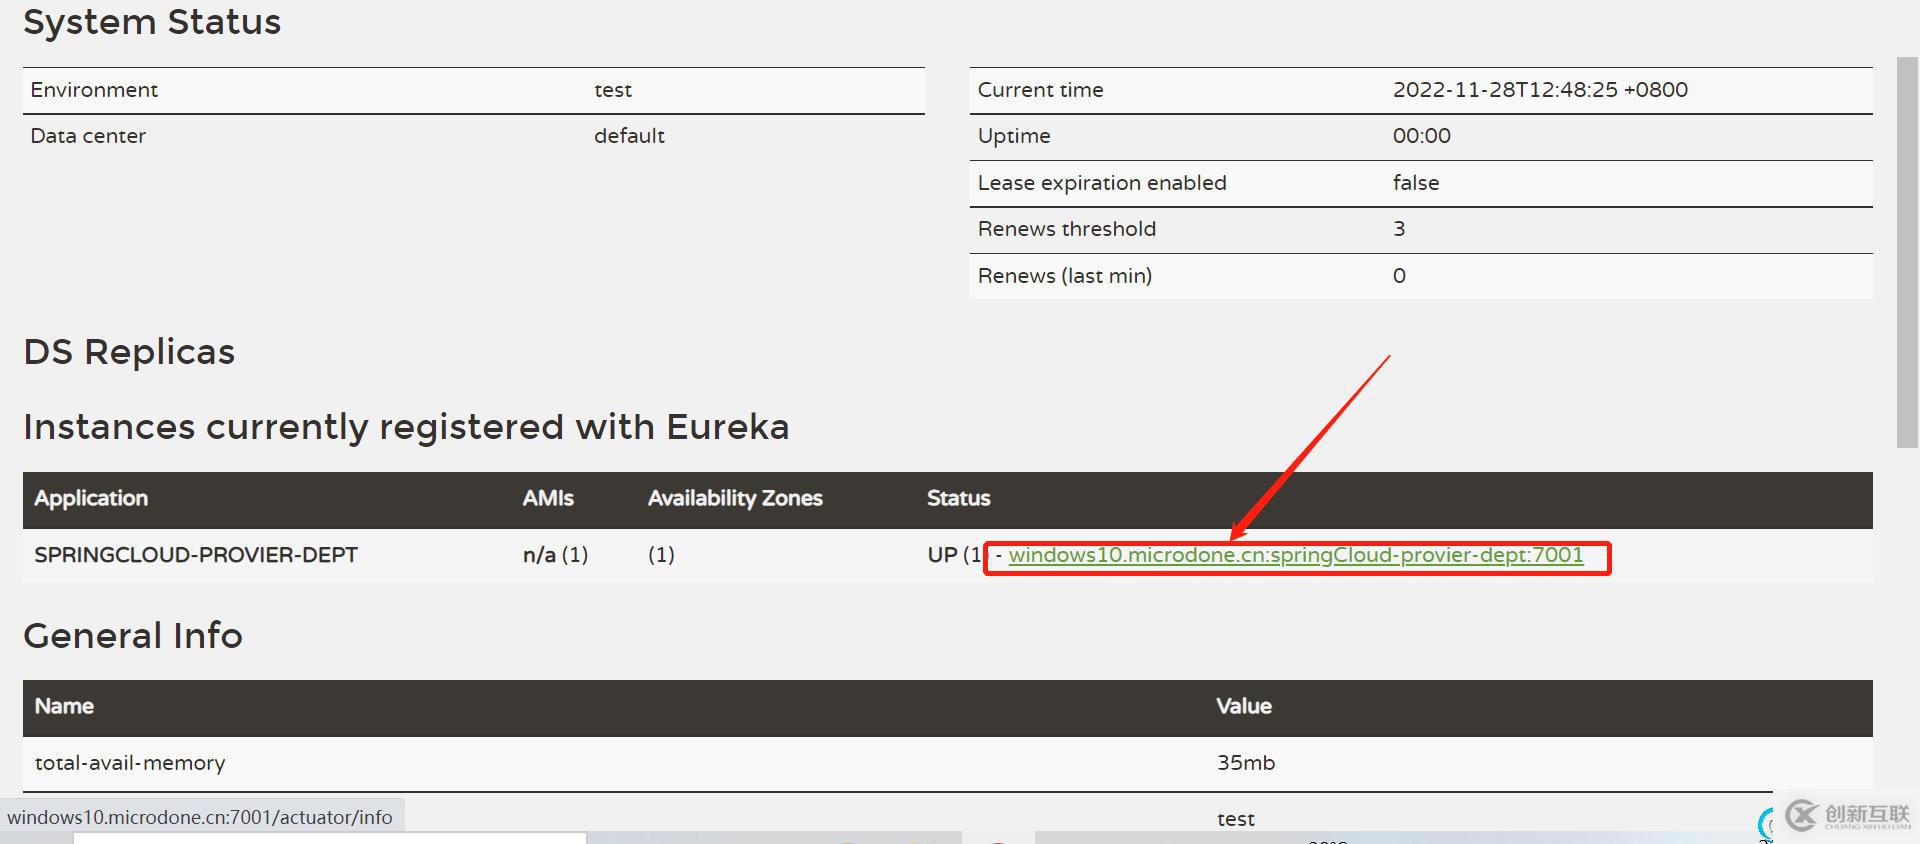Click the 'UP (1)' status text
Image resolution: width=1920 pixels, height=844 pixels.
click(955, 555)
